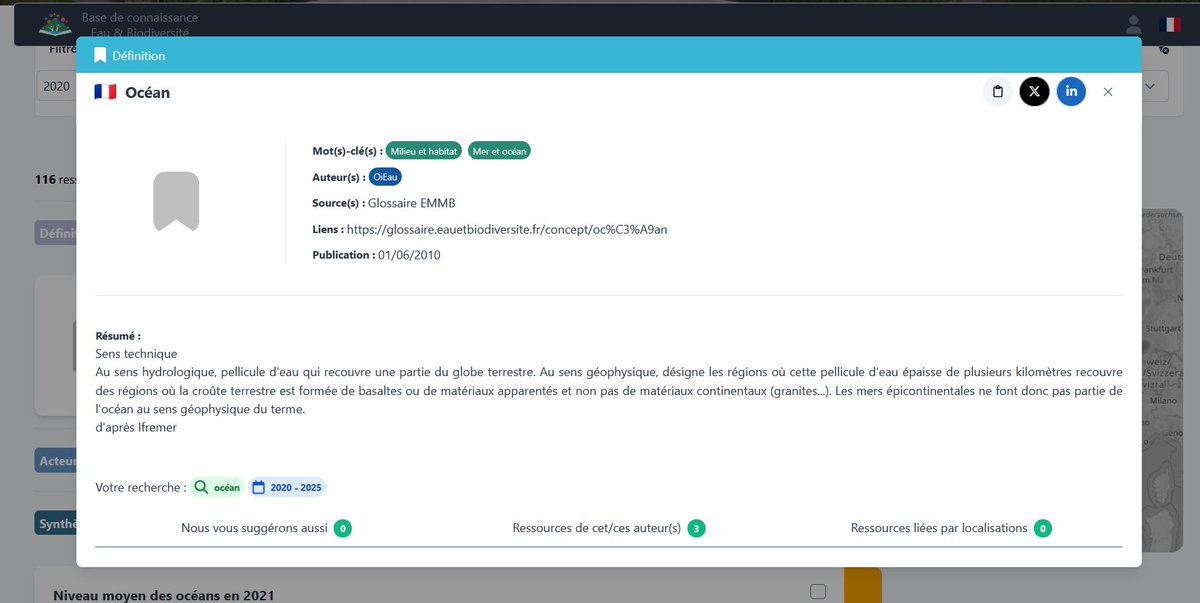1200x603 pixels.
Task: Check the box next to Niveau moyen des océans
Action: tap(818, 590)
